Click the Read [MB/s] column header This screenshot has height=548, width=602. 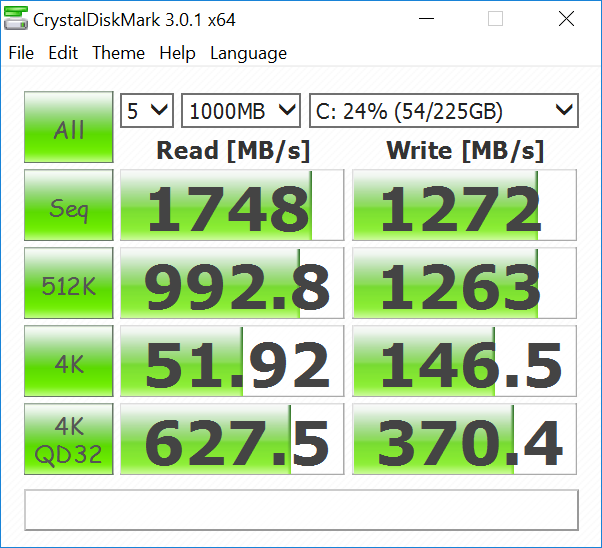(233, 151)
